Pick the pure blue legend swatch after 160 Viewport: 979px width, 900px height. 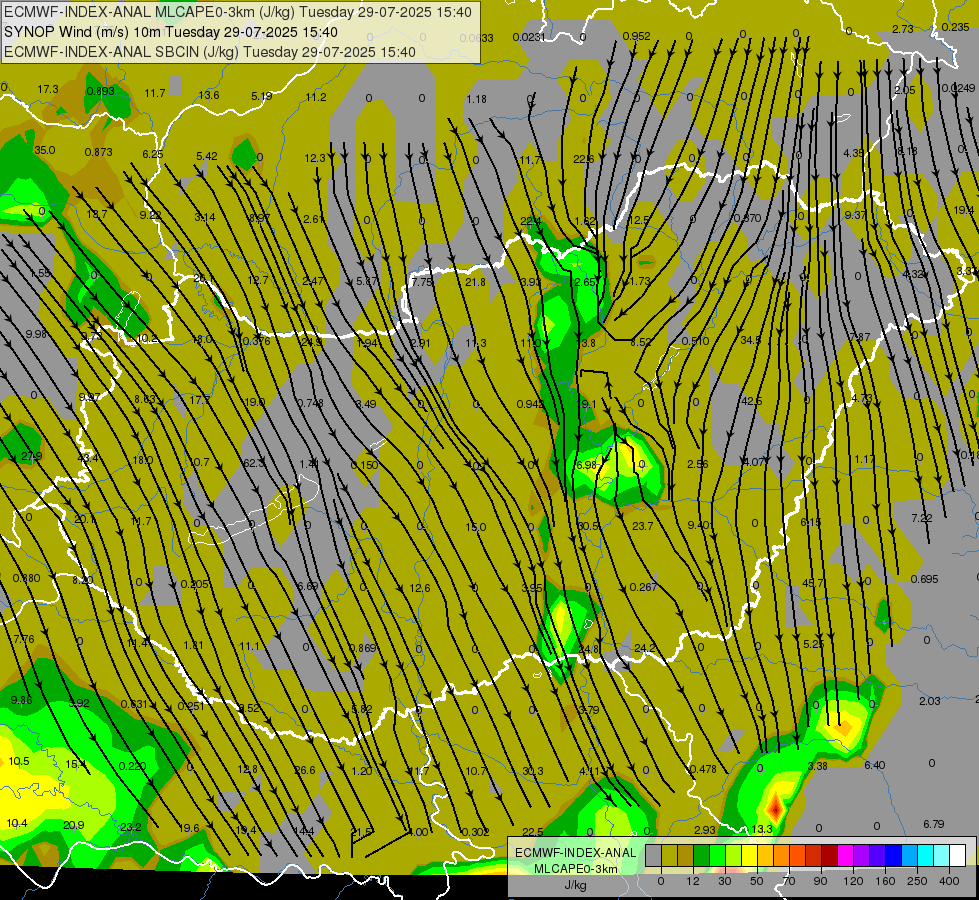click(x=894, y=855)
